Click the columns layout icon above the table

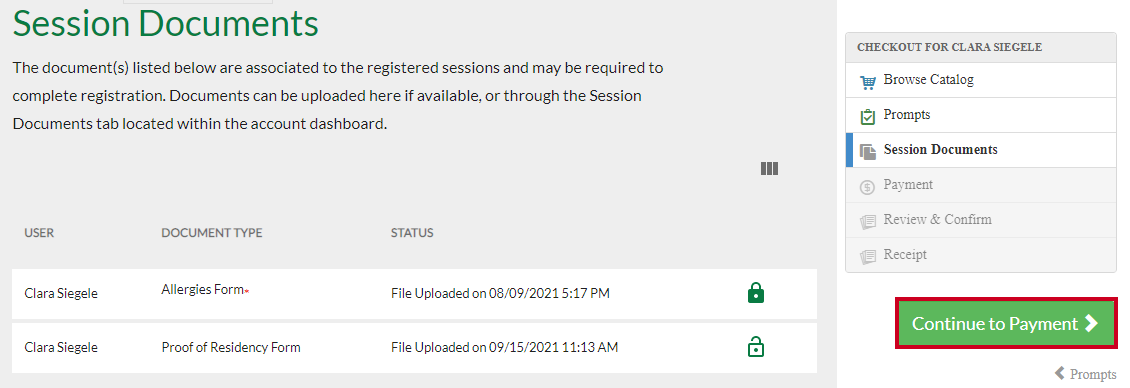pos(769,168)
